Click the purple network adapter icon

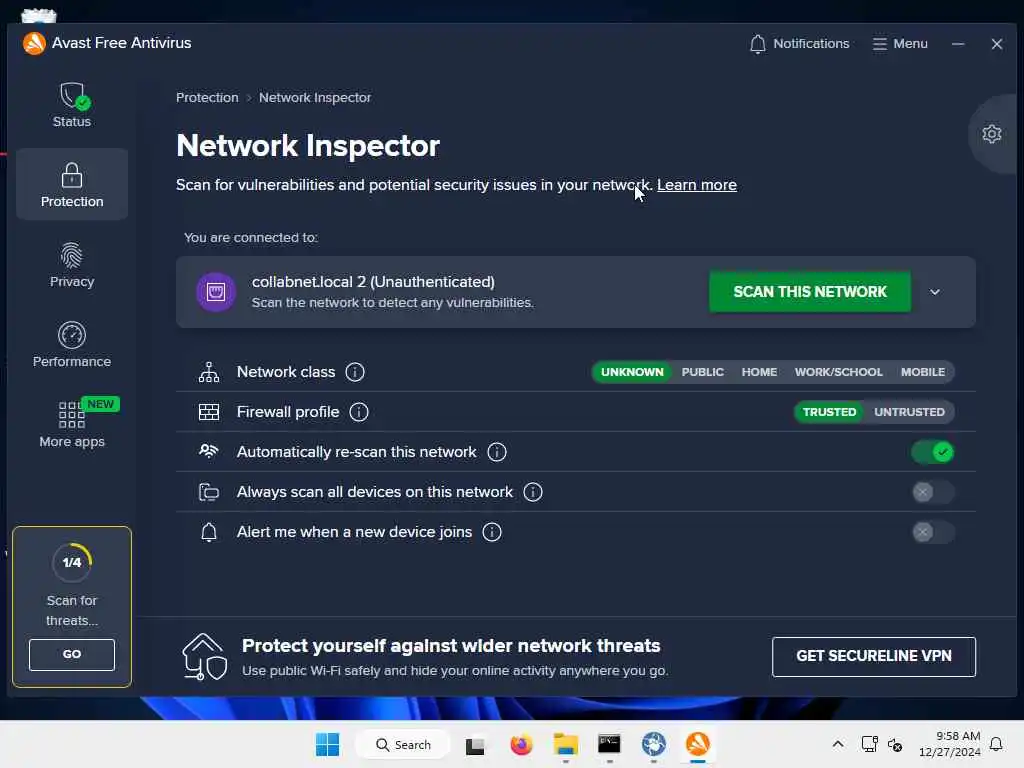pyautogui.click(x=216, y=292)
